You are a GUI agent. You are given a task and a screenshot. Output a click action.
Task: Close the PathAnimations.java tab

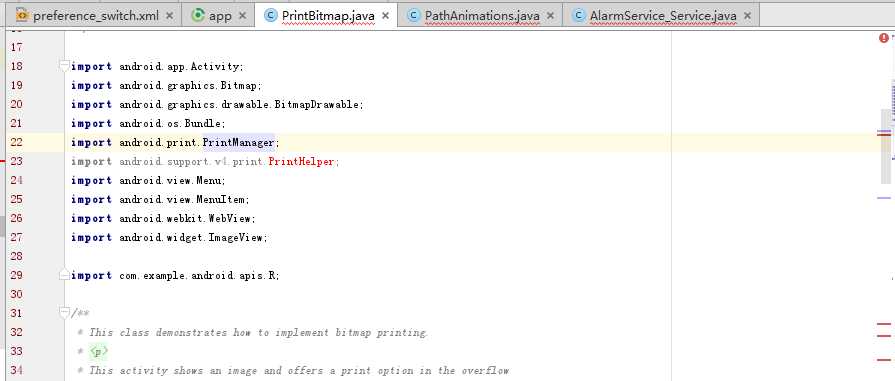(550, 16)
